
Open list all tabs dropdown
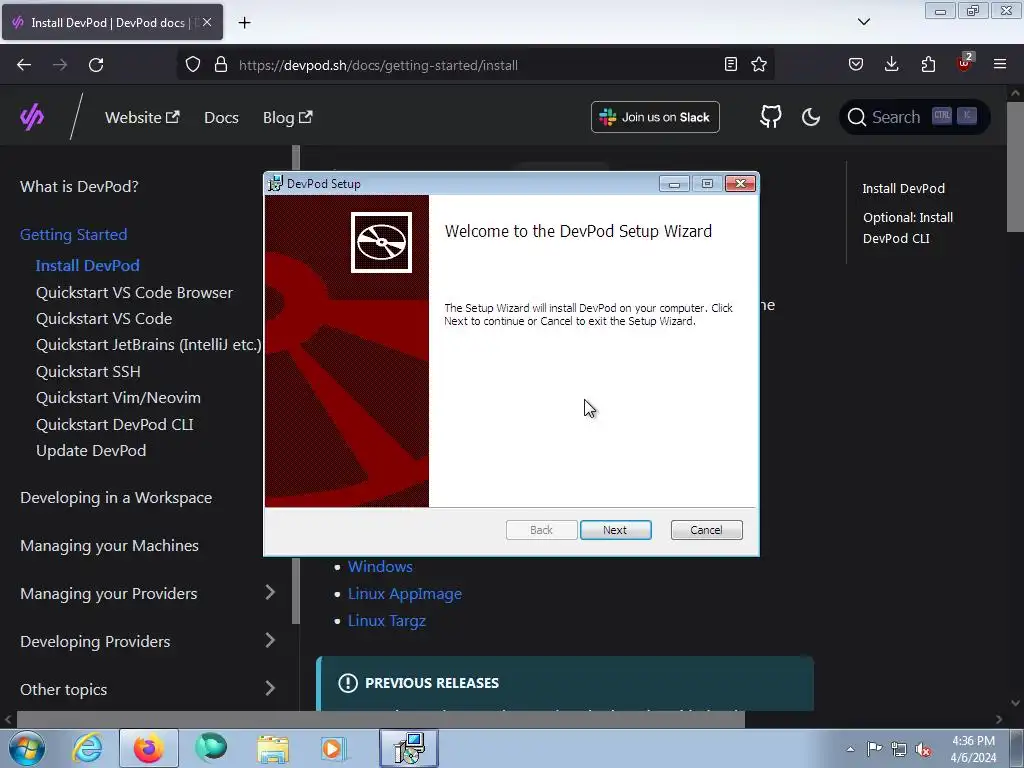(863, 22)
